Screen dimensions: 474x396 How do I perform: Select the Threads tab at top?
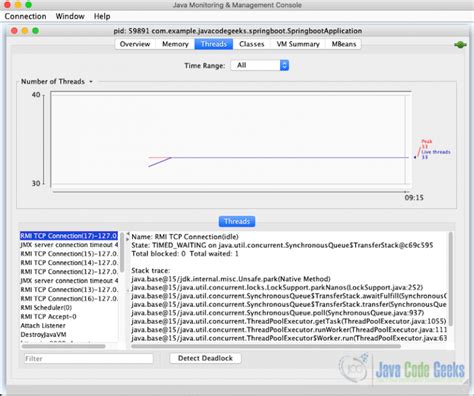(214, 44)
